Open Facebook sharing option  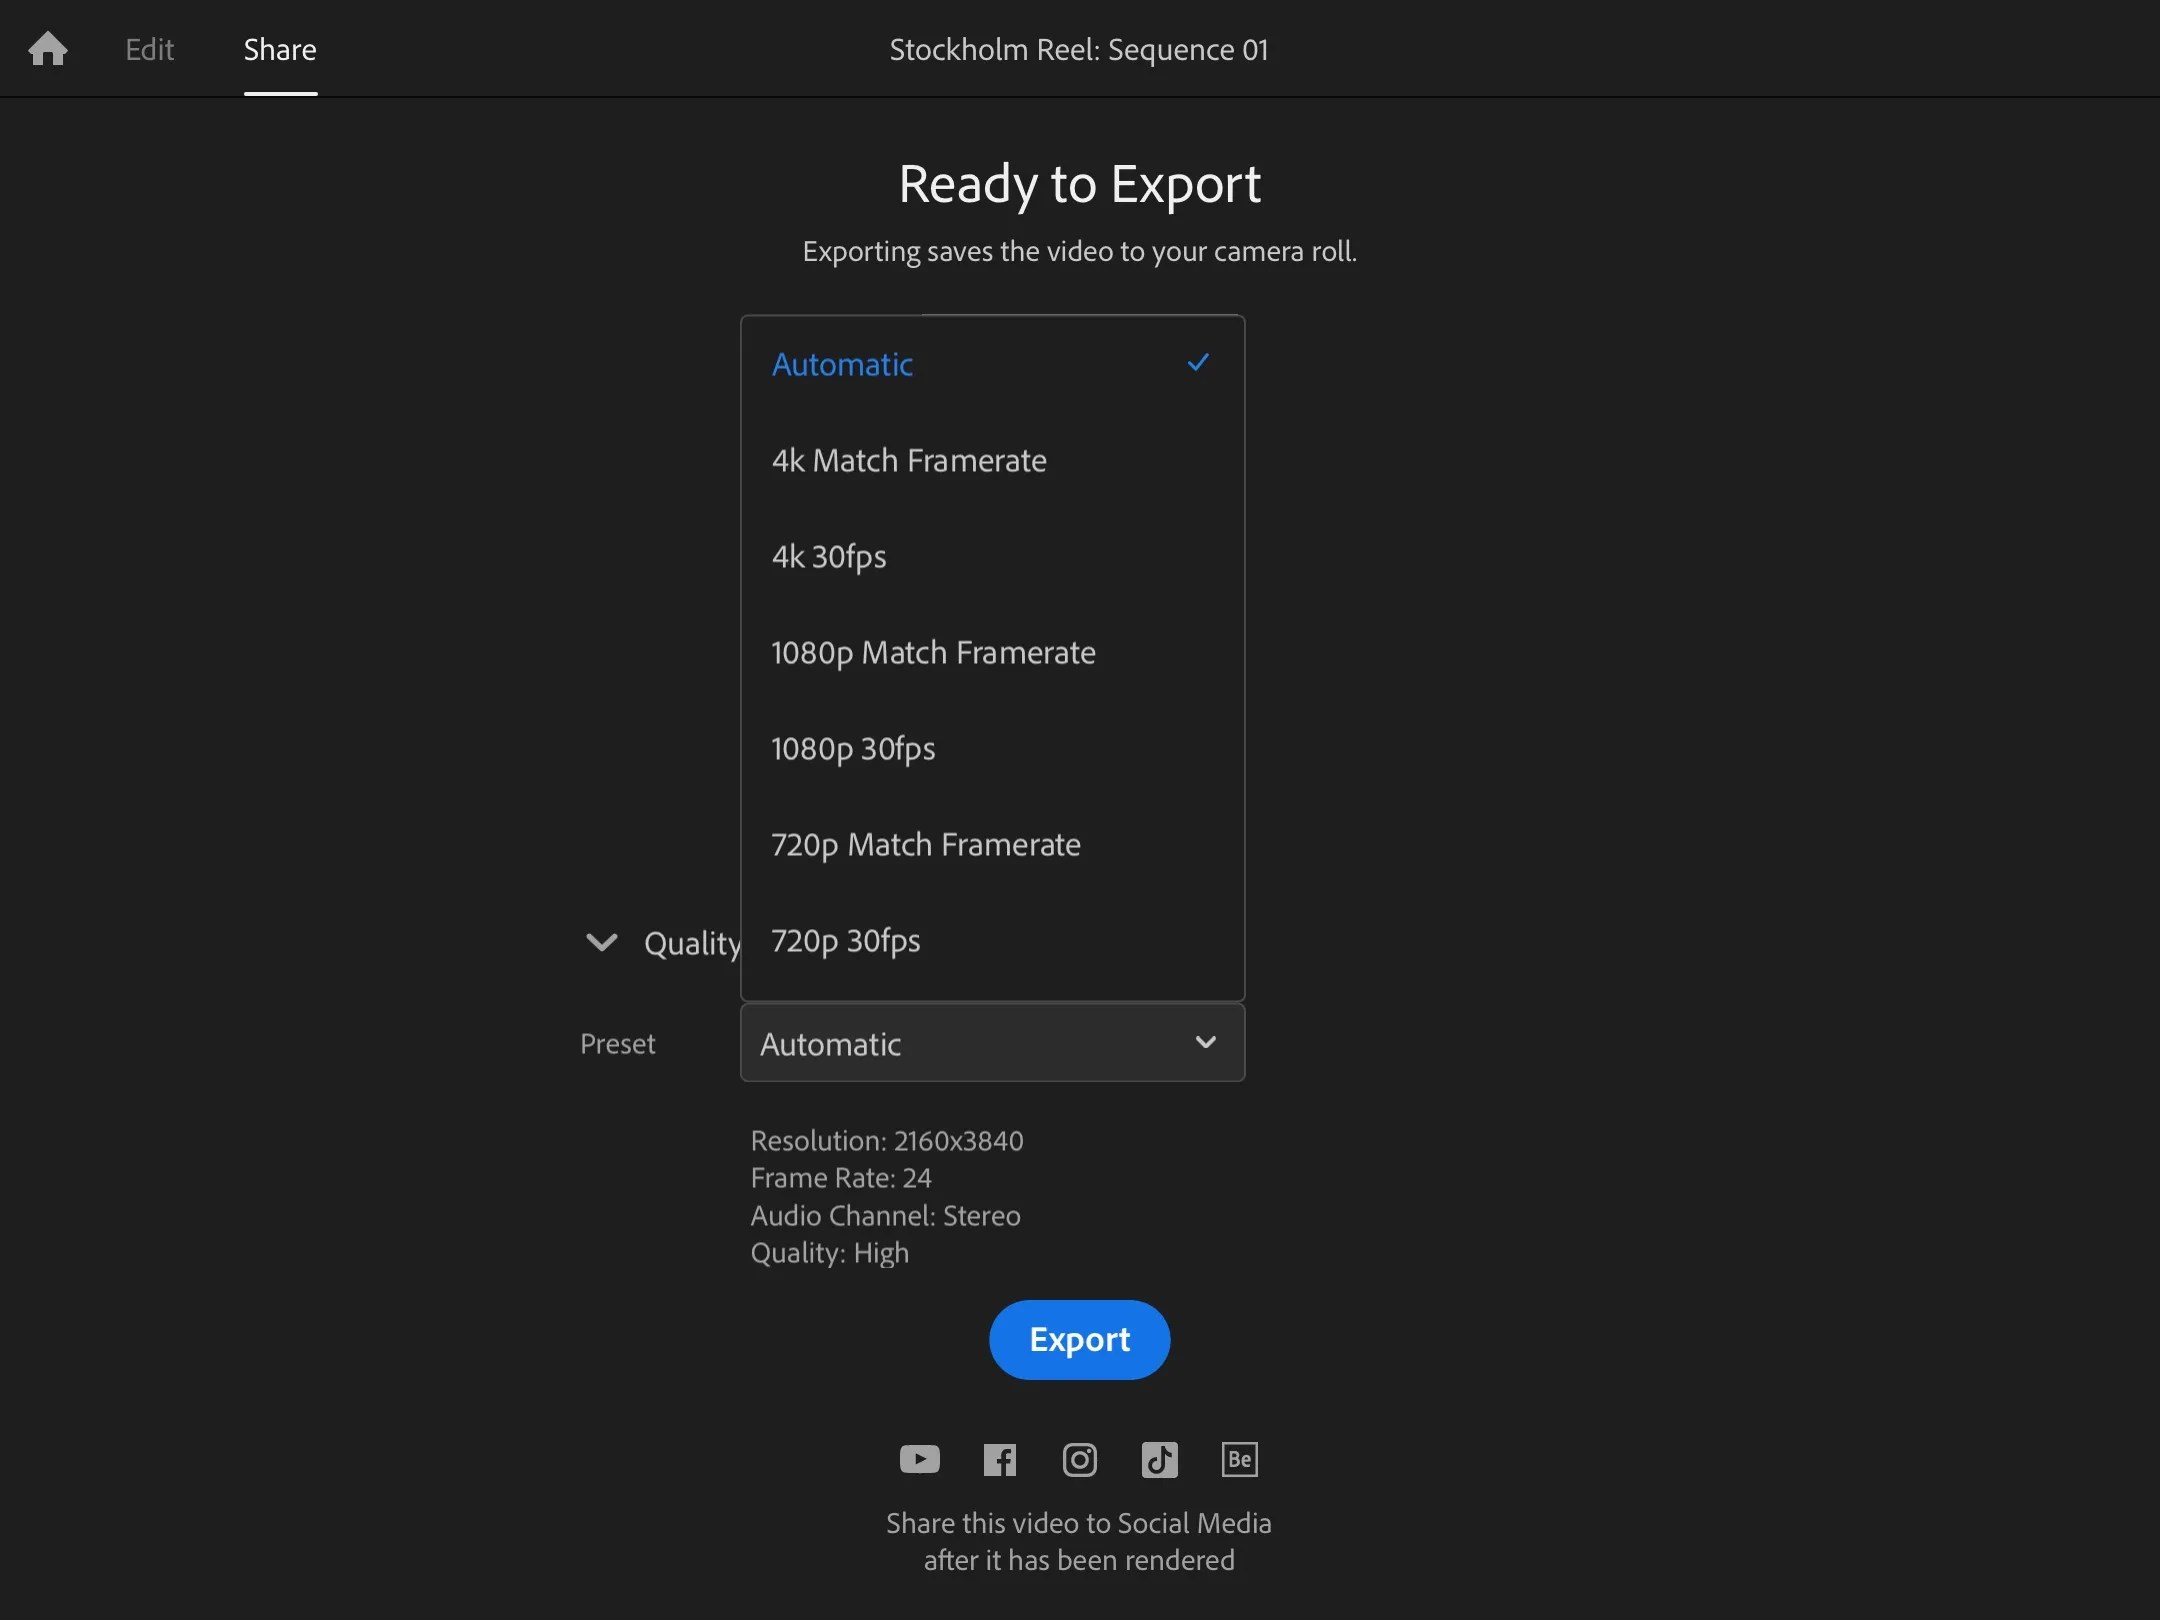point(999,1459)
